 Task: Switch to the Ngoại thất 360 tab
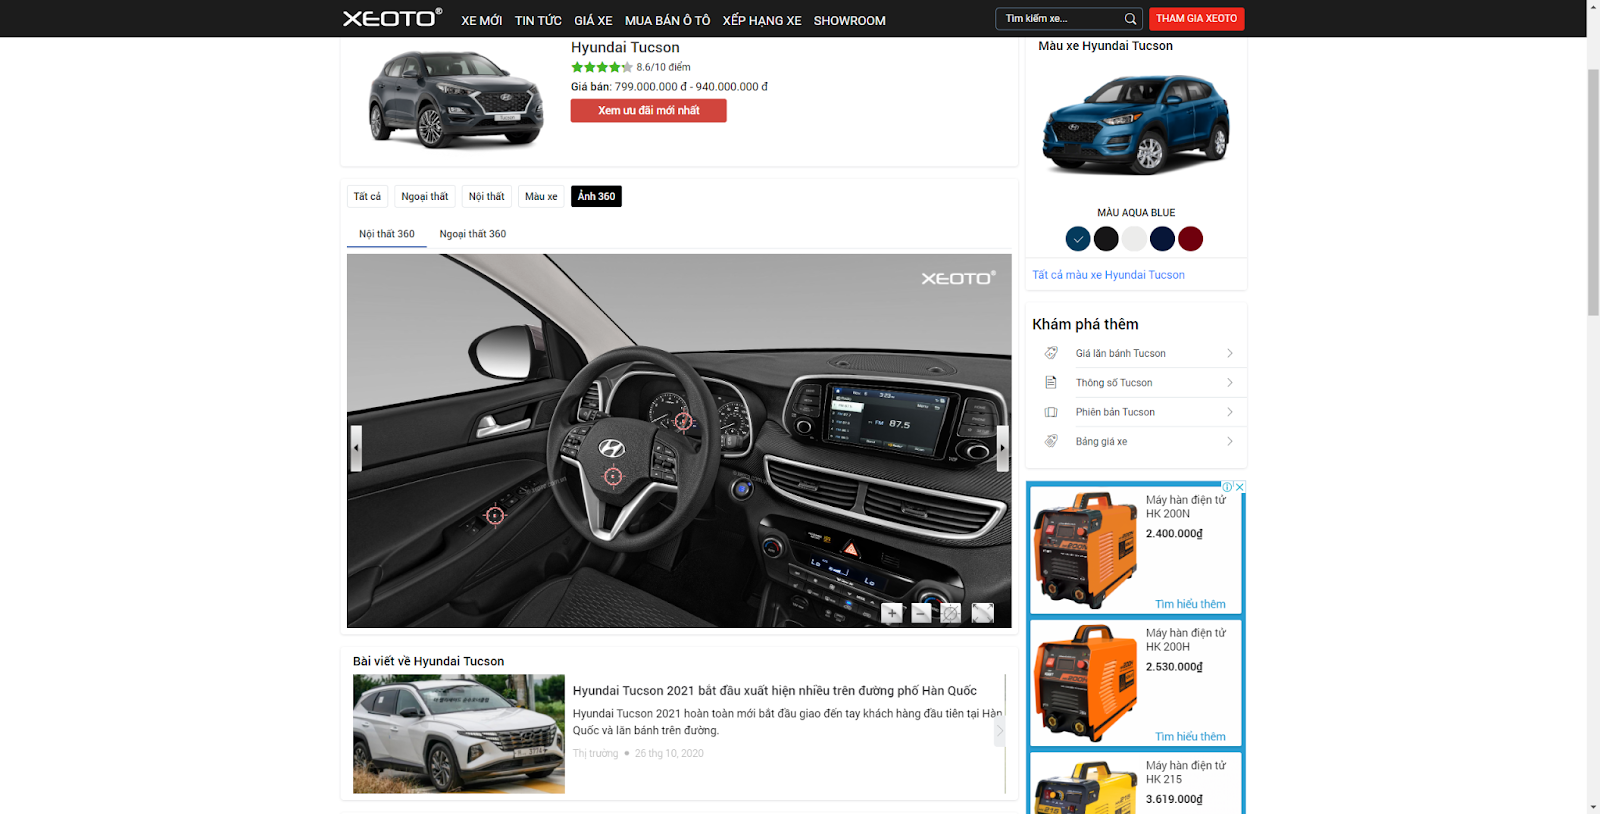pos(473,234)
